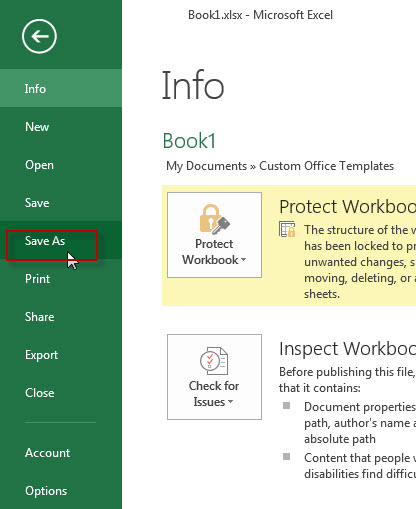Open the Account page

tap(61, 453)
